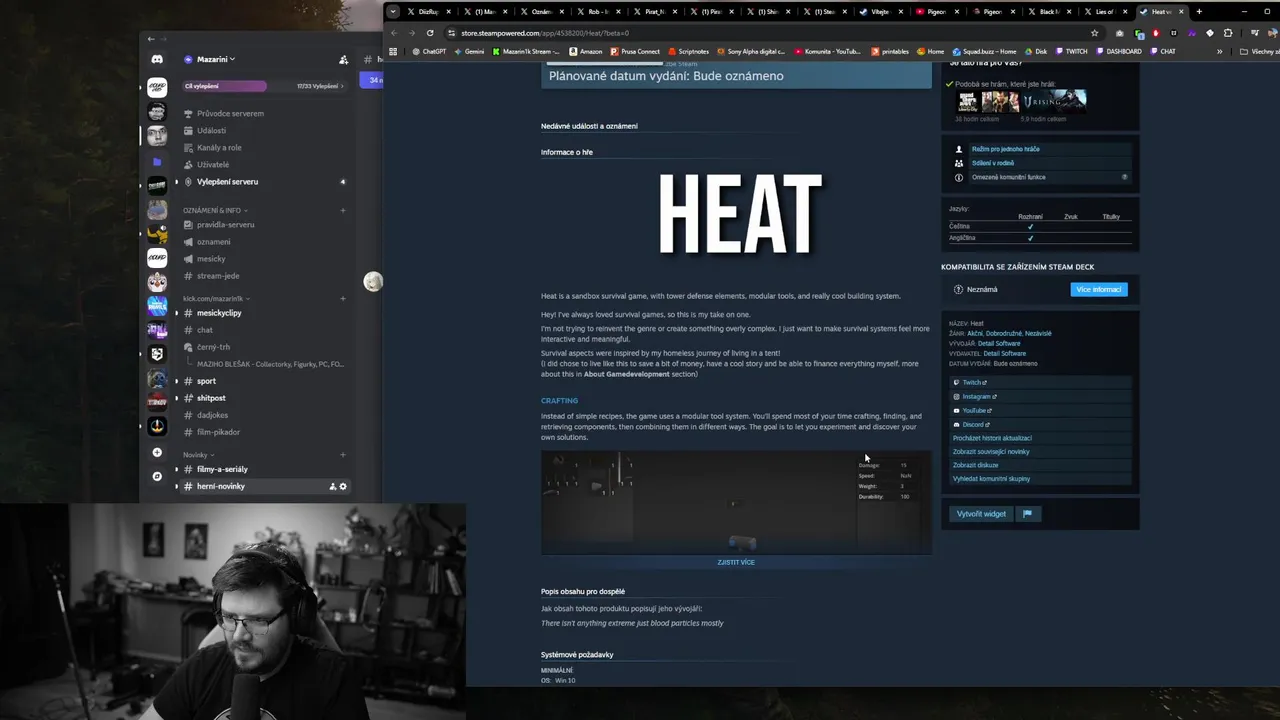Open TWITCH bookmark
1280x720 pixels.
pos(1070,51)
